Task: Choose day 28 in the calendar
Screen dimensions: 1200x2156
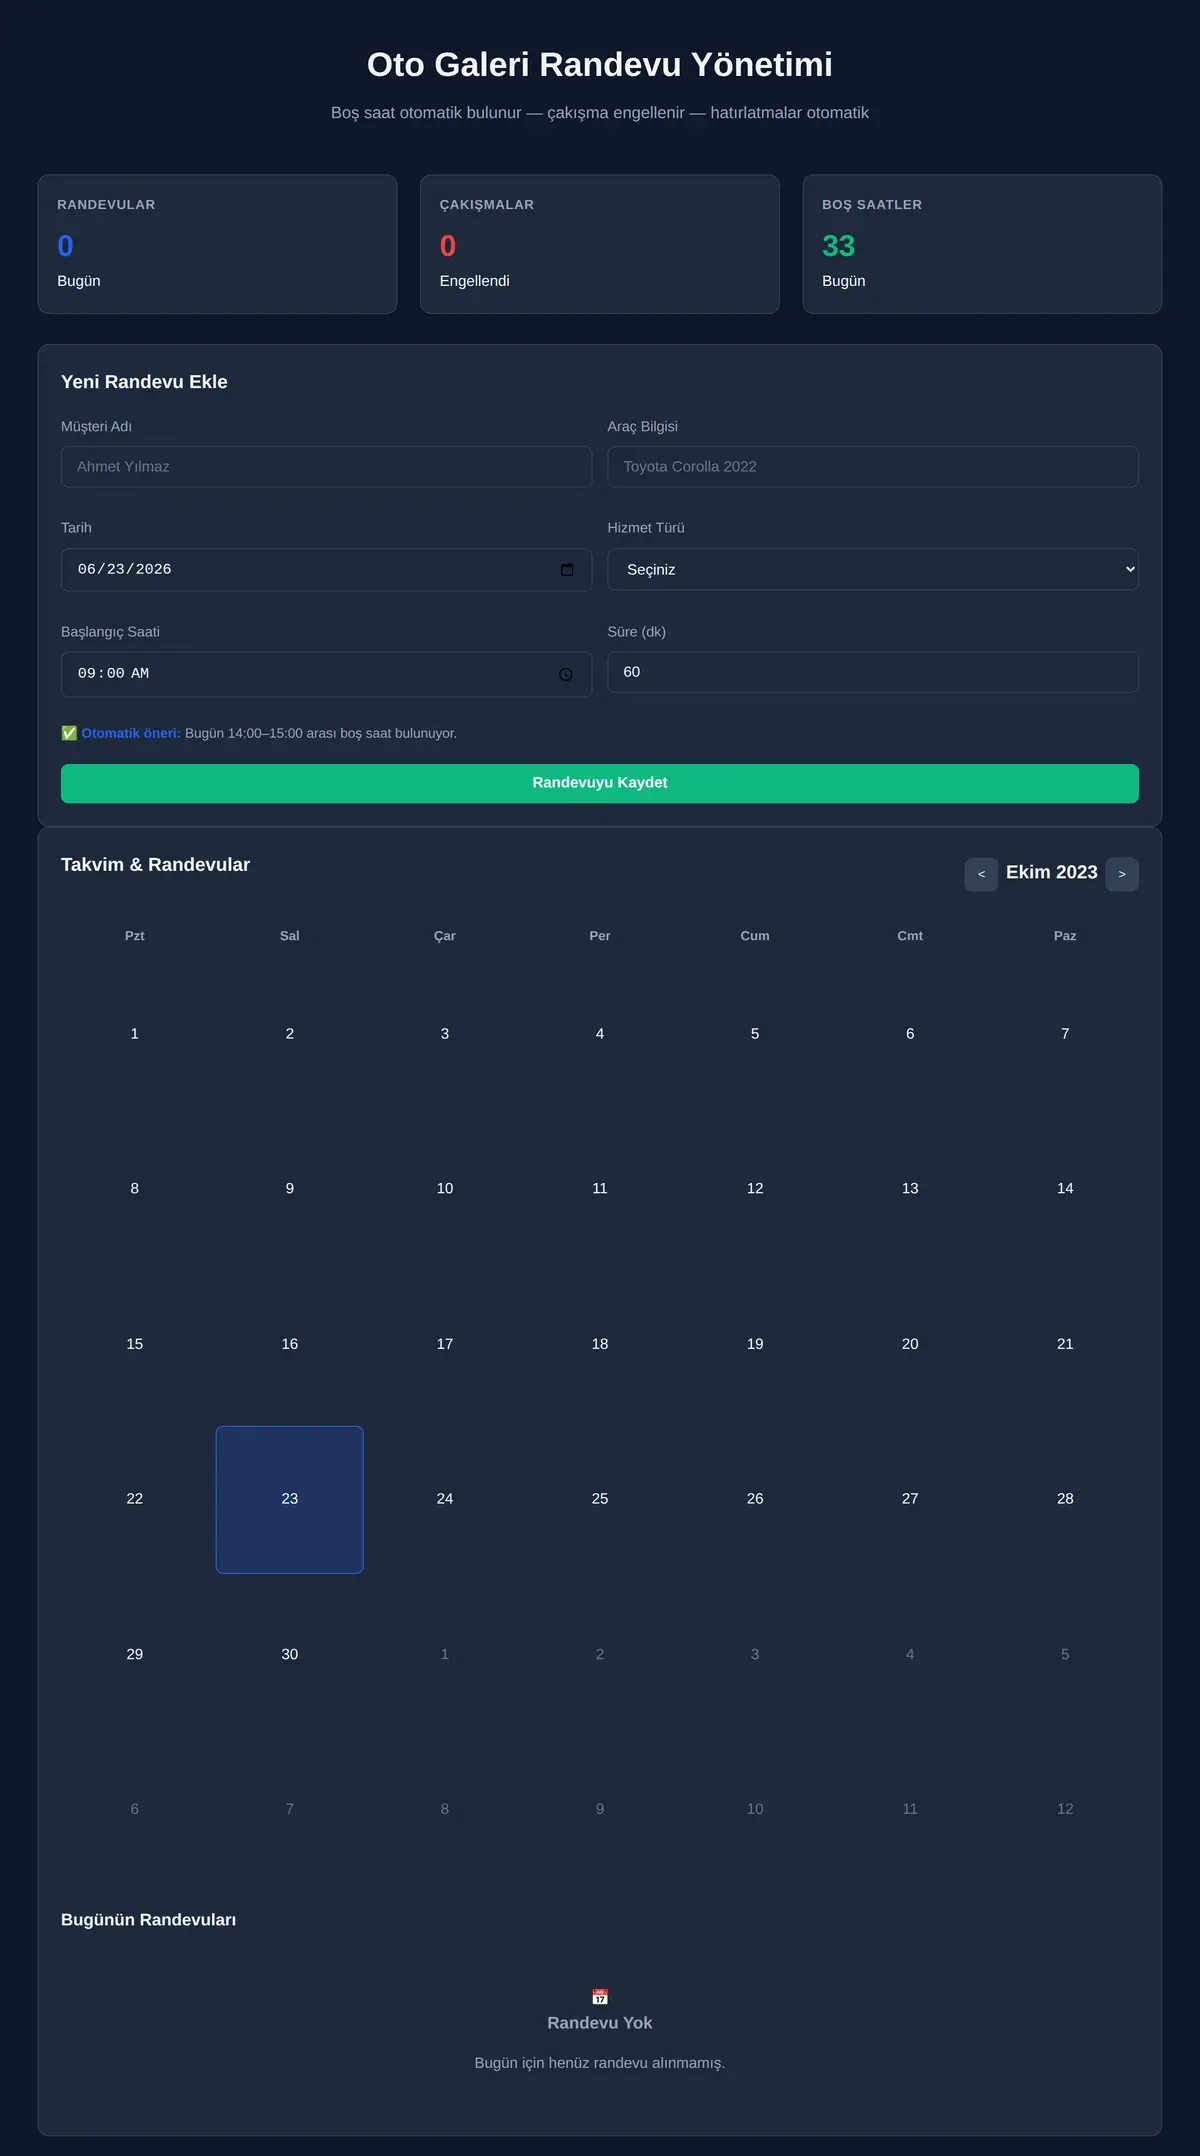Action: click(1065, 1499)
